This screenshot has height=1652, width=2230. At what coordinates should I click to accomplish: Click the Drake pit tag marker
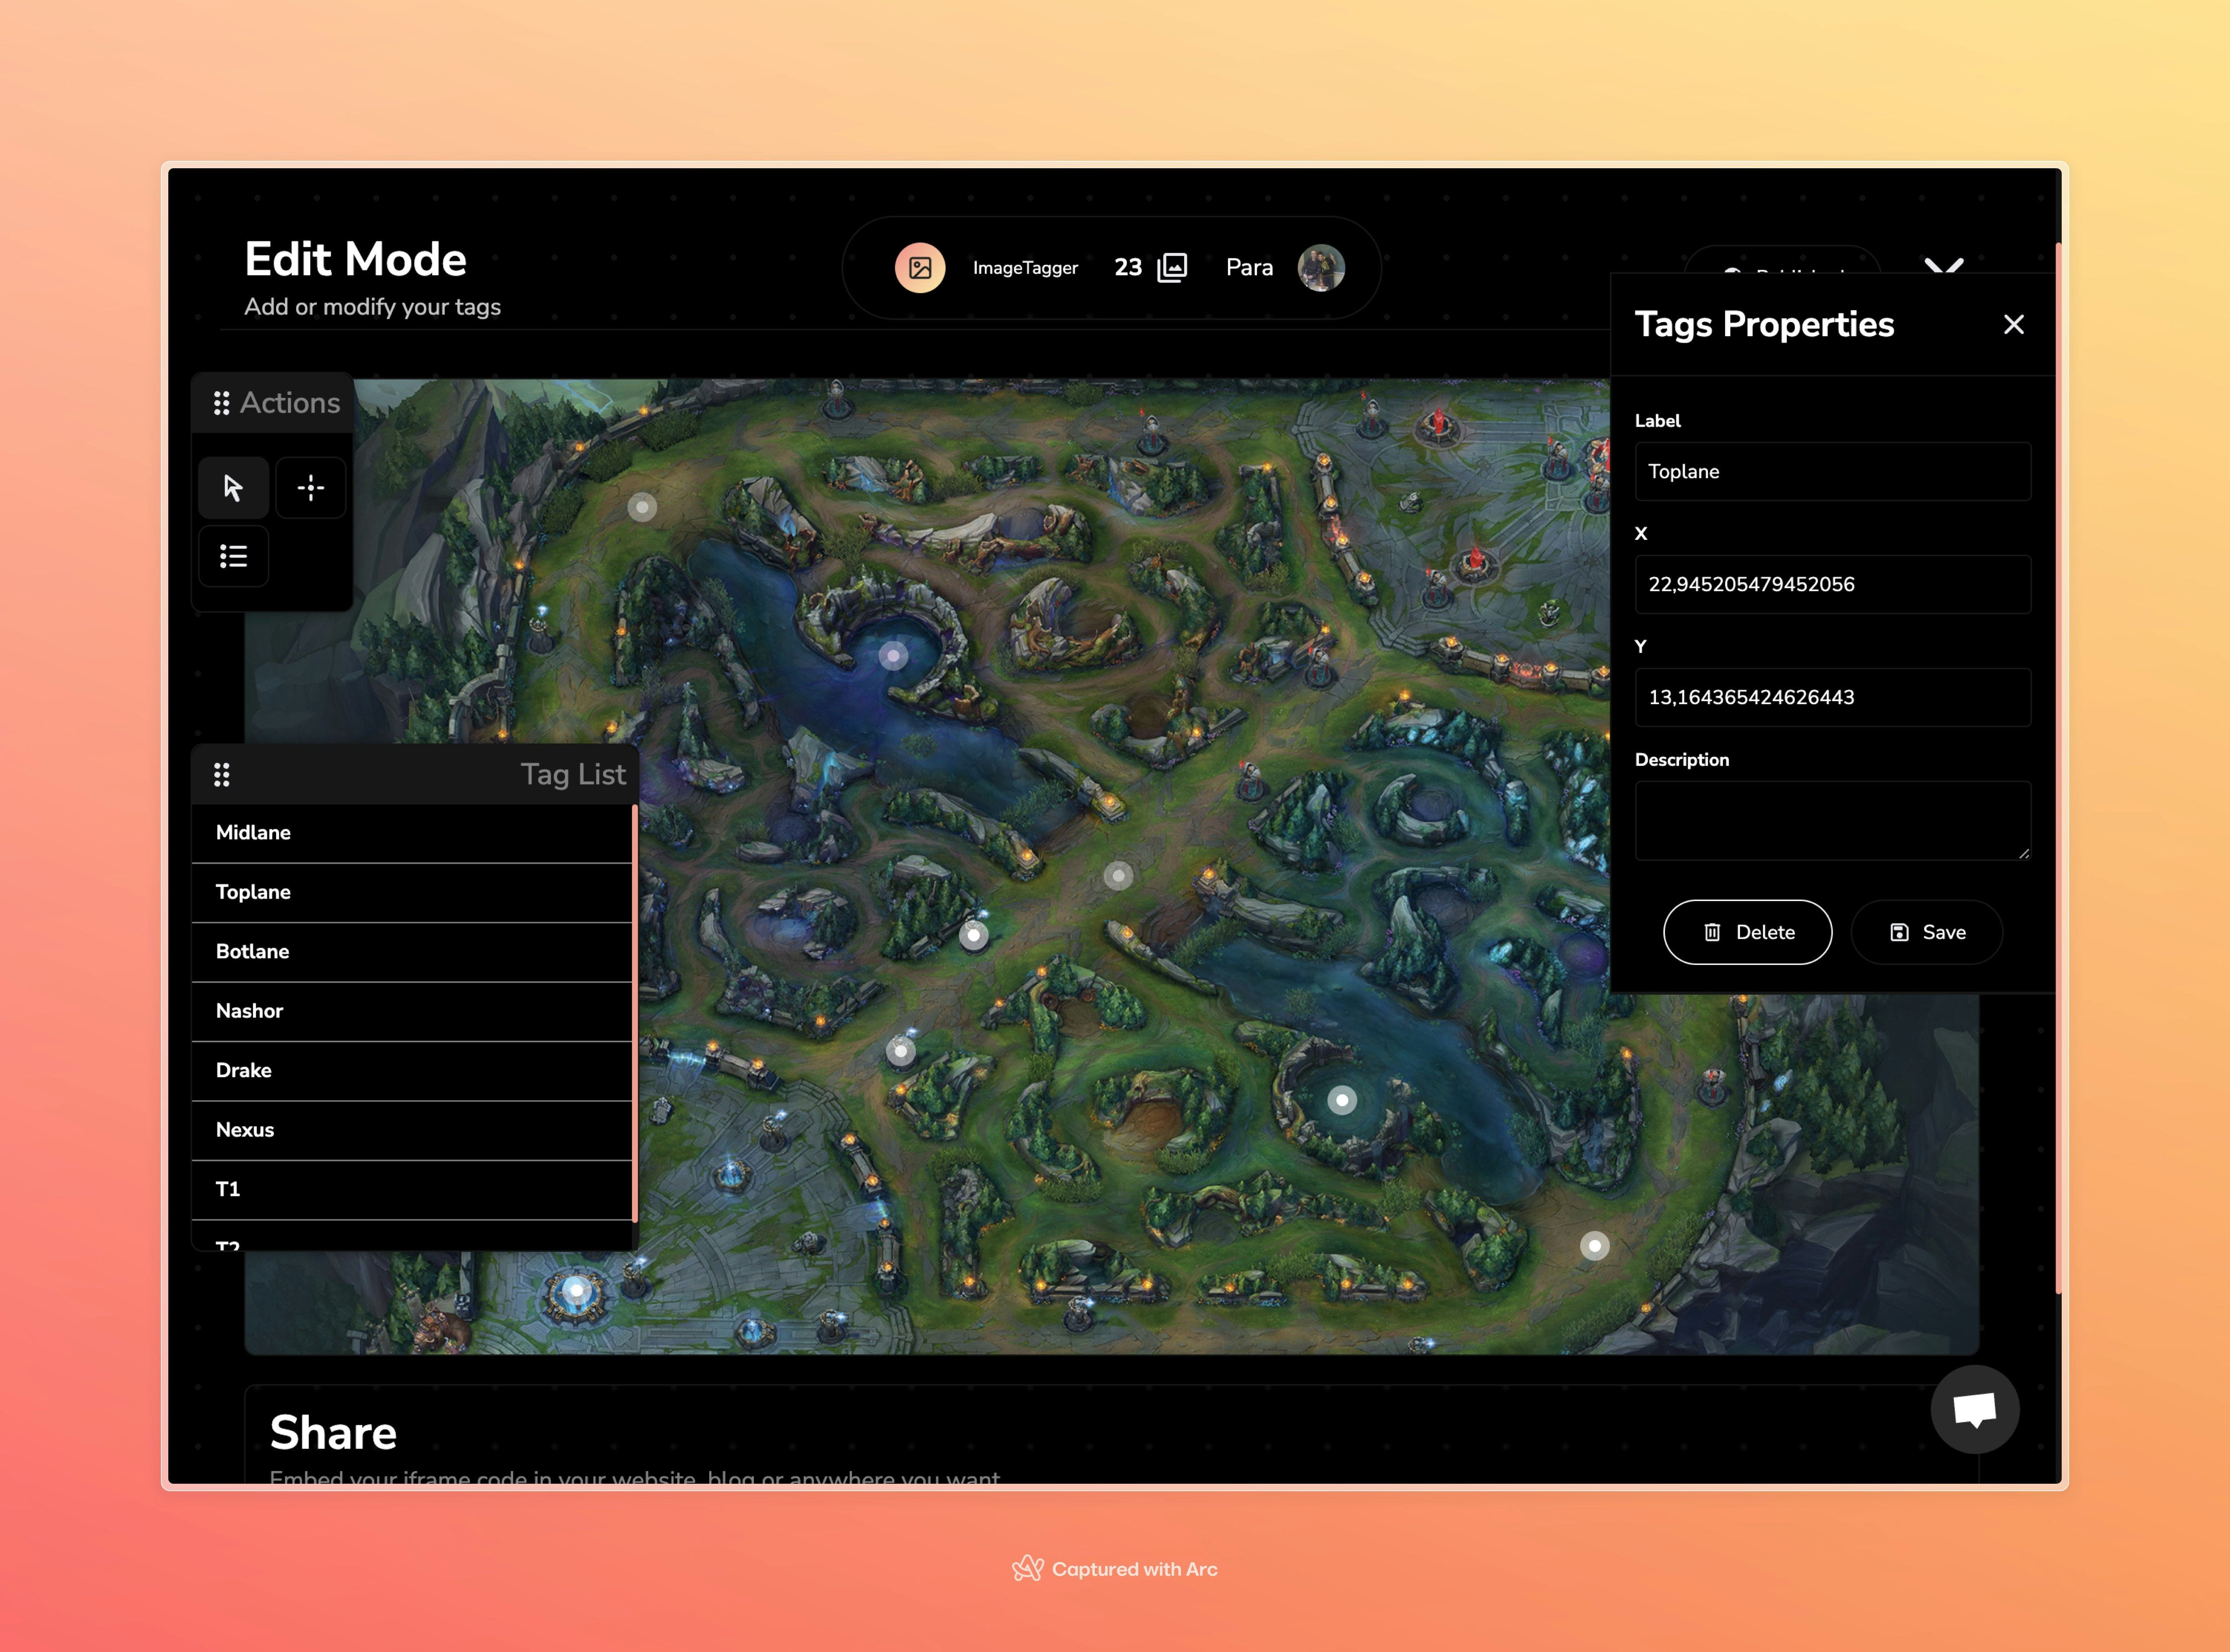point(1342,1101)
